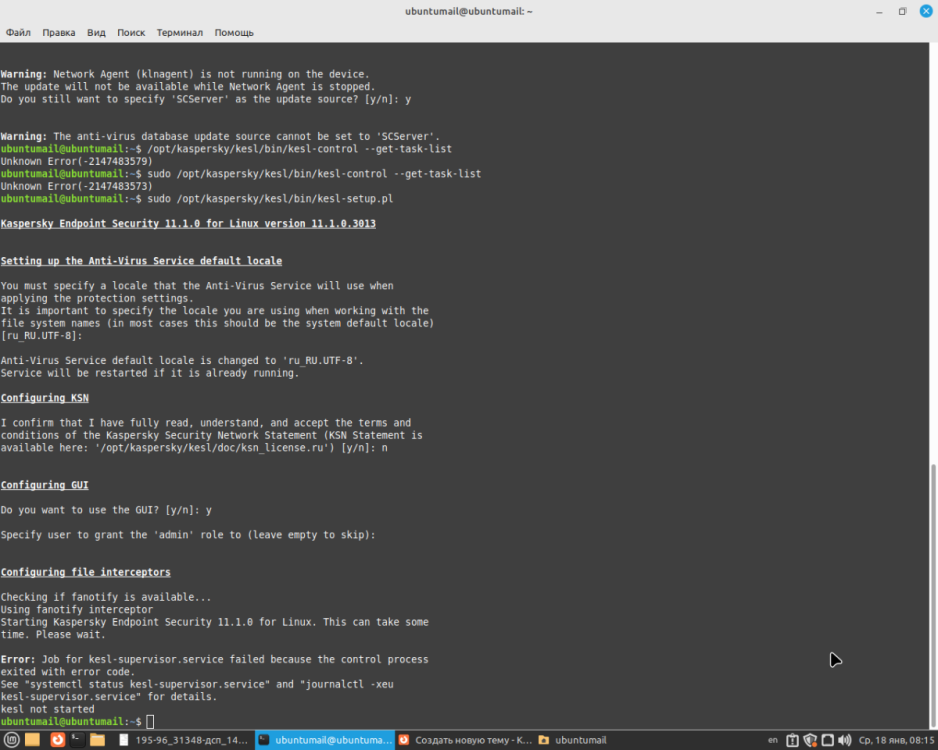Switch to the 195-96_31348 document window
938x750 pixels.
coord(183,740)
